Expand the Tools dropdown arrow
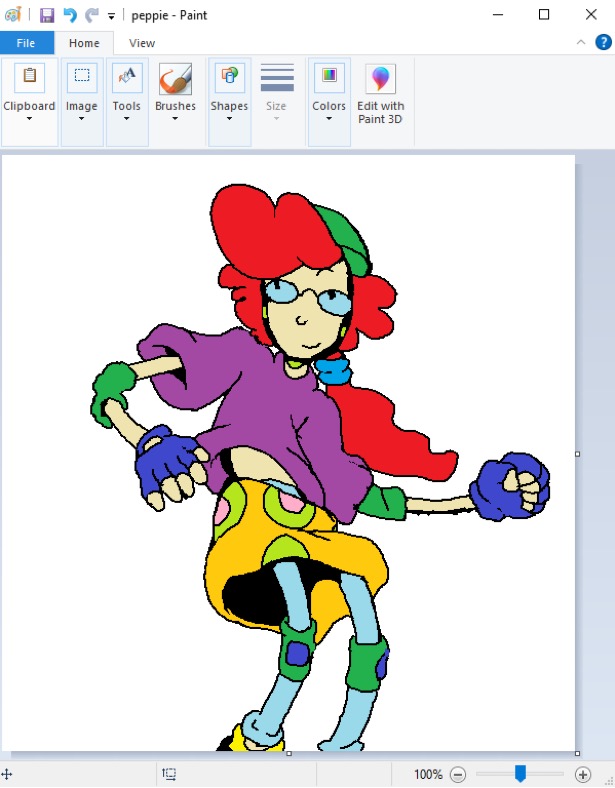Image resolution: width=615 pixels, height=788 pixels. click(126, 119)
